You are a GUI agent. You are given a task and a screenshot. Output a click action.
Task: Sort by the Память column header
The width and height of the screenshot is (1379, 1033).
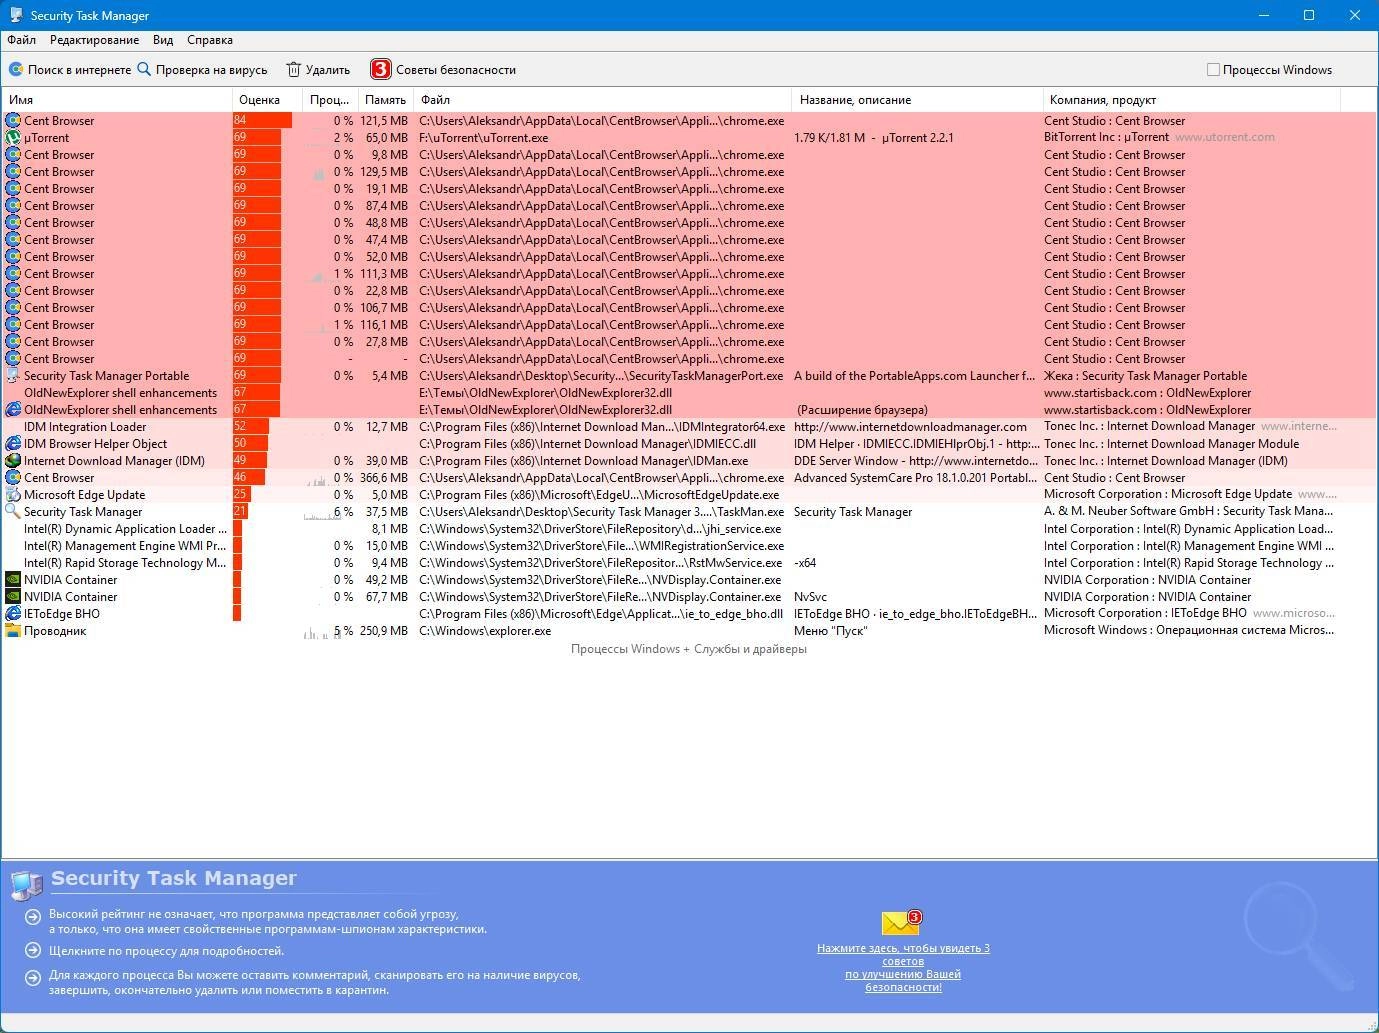tap(386, 100)
